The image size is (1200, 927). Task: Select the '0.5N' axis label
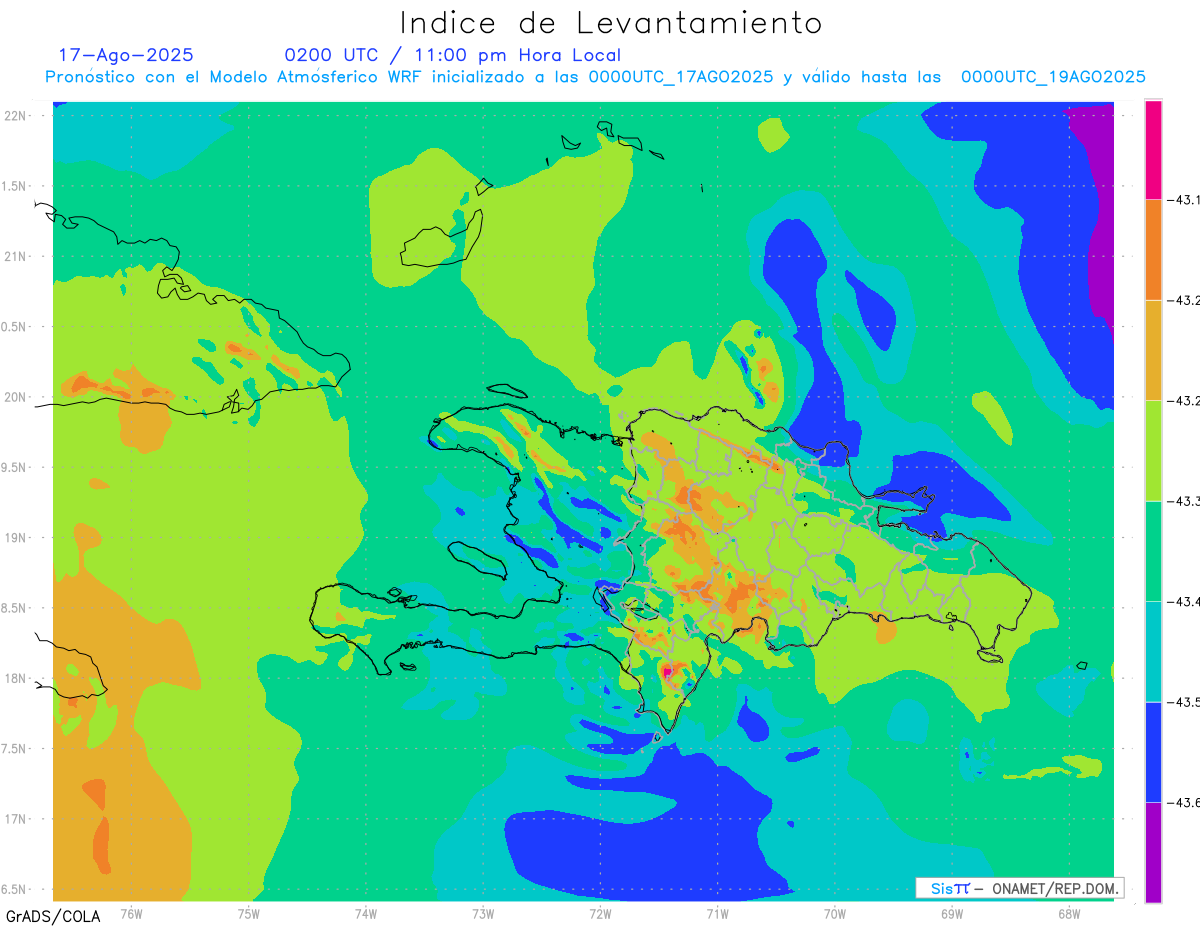pyautogui.click(x=13, y=327)
